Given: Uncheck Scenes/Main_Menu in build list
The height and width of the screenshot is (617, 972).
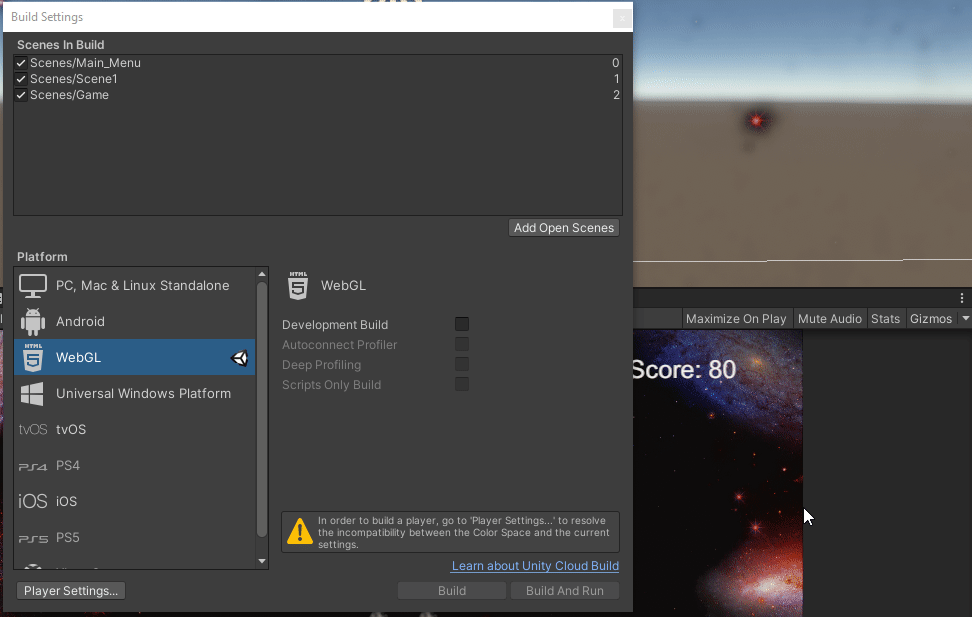Looking at the screenshot, I should click(21, 63).
